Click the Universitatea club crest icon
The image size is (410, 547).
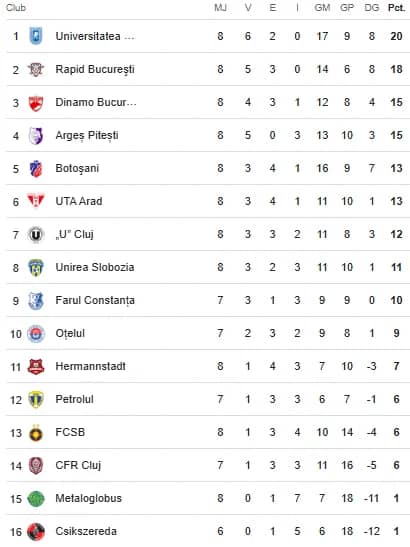pos(36,36)
